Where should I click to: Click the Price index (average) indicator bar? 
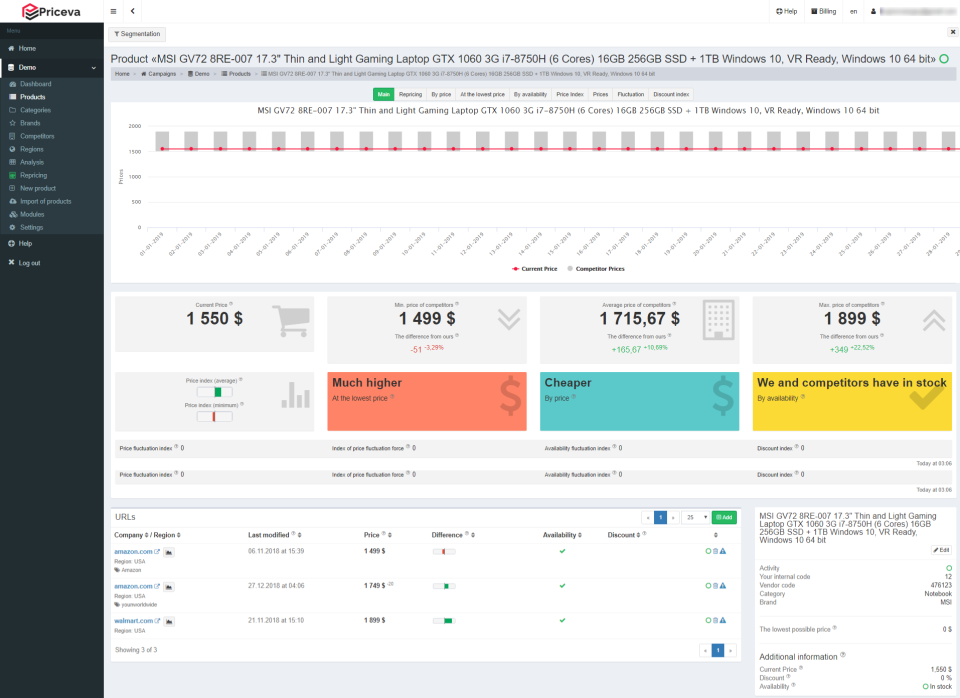coord(214,392)
